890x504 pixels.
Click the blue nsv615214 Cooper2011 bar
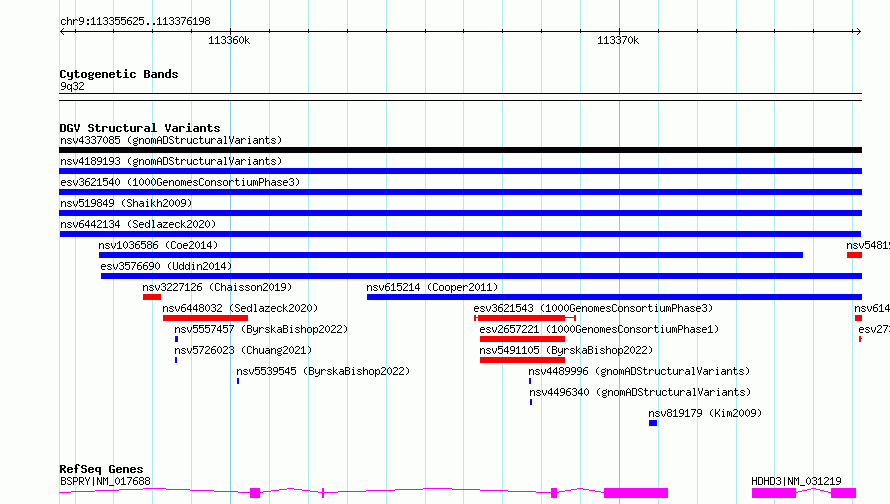pyautogui.click(x=614, y=297)
